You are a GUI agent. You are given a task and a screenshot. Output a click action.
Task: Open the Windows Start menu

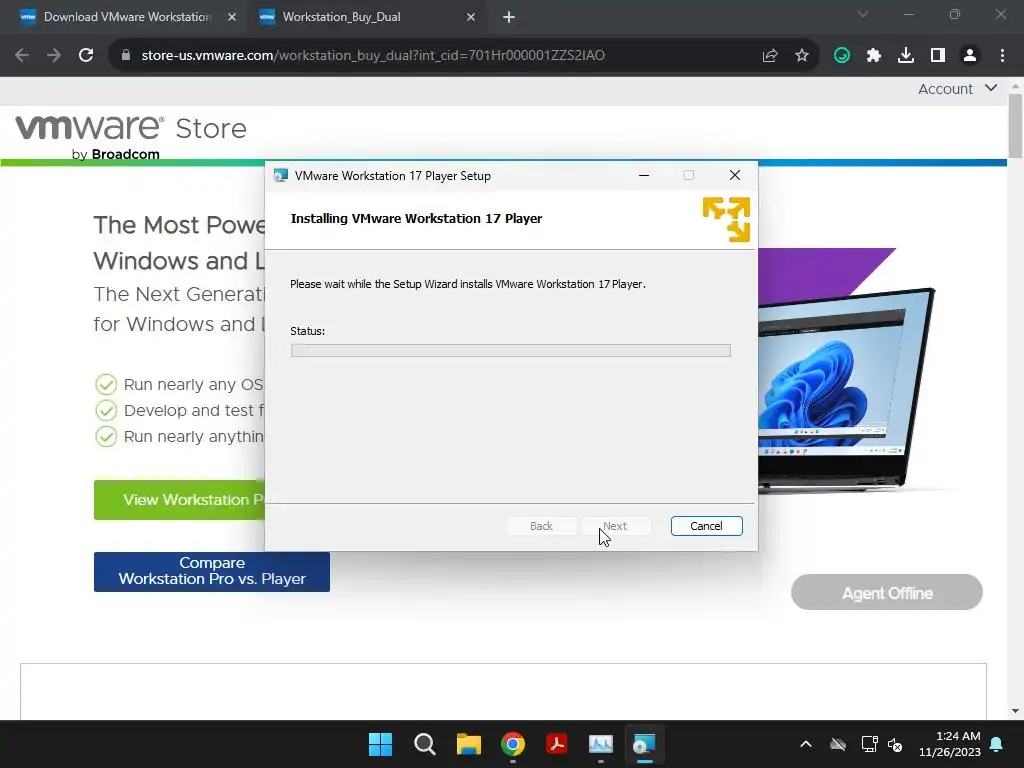click(381, 744)
